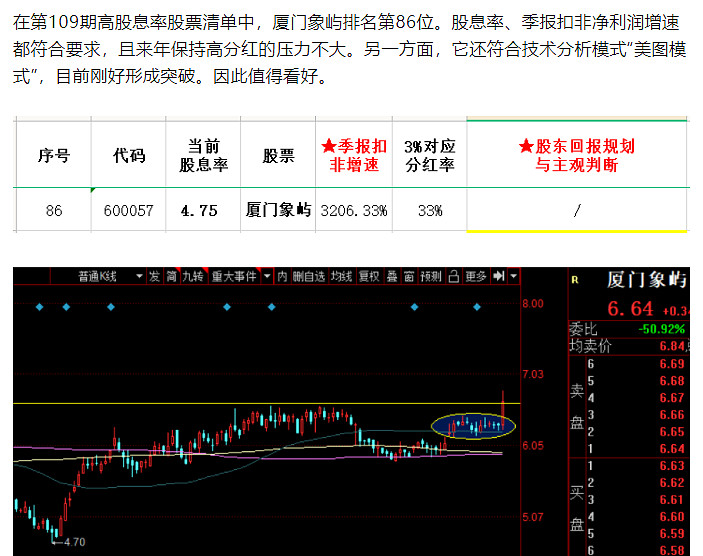Click the 叠 overlay button

tap(392, 277)
